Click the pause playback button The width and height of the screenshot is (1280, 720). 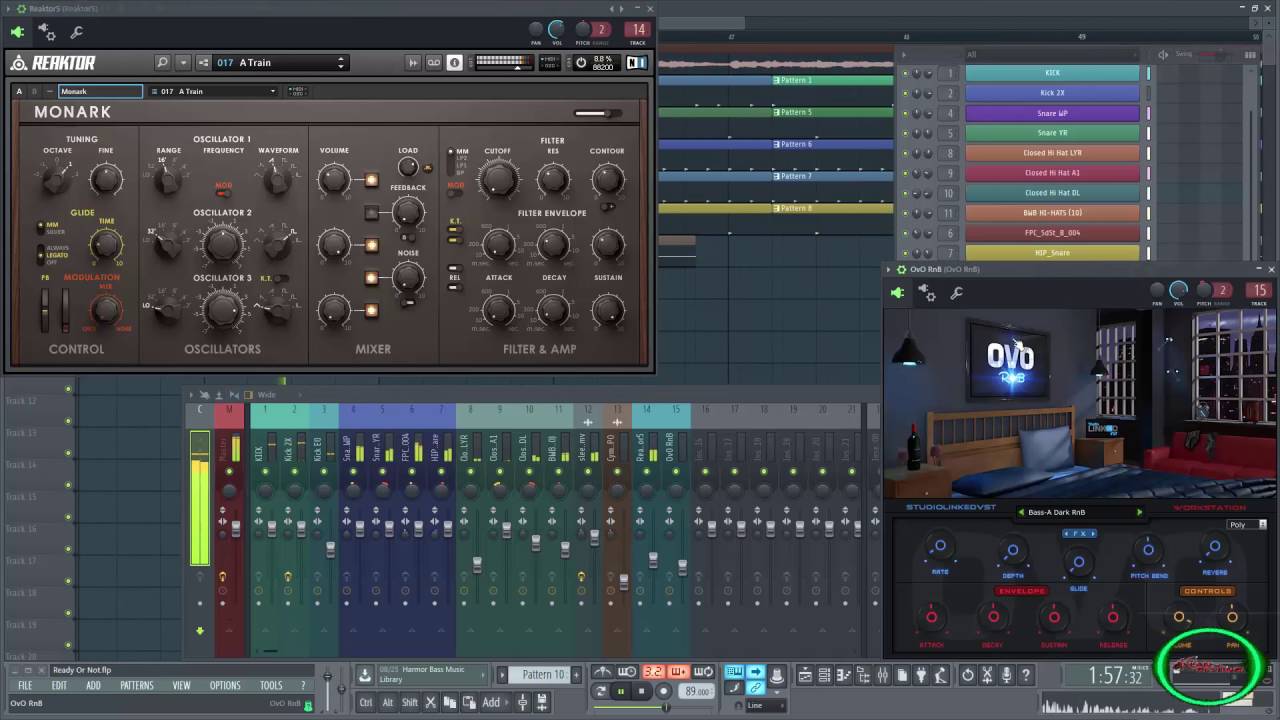pyautogui.click(x=621, y=691)
